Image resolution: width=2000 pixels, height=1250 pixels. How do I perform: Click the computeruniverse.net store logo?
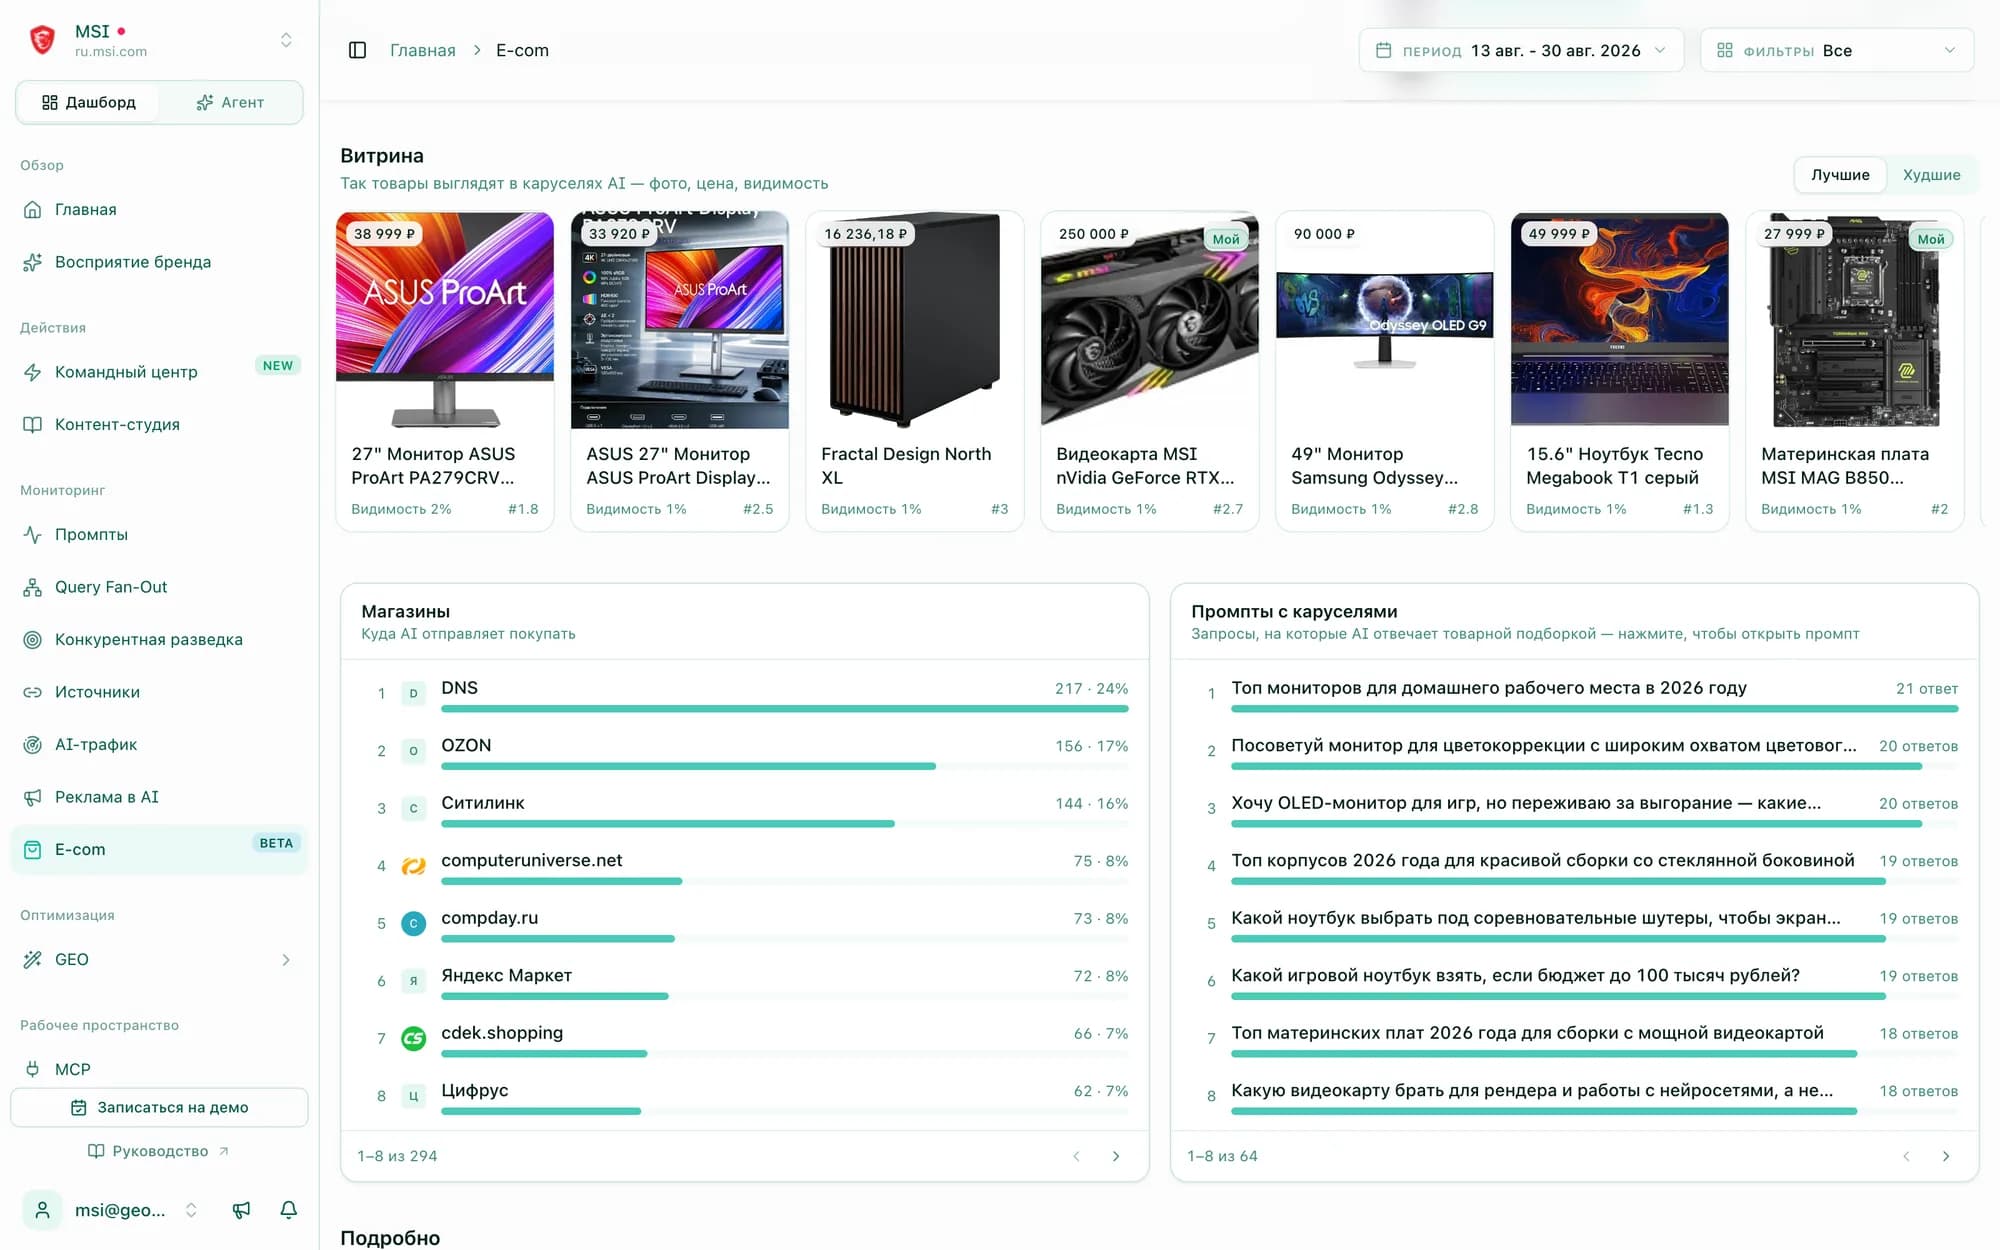click(413, 866)
